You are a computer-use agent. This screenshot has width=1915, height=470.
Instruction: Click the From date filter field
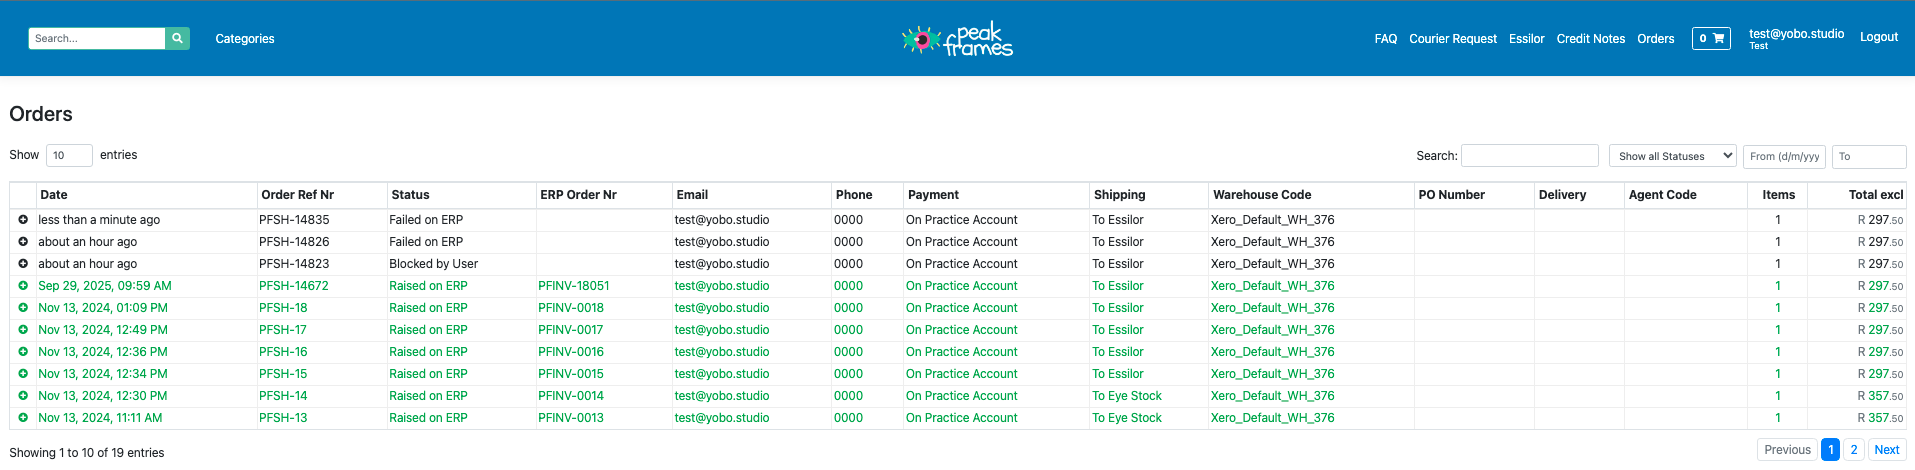[1784, 156]
